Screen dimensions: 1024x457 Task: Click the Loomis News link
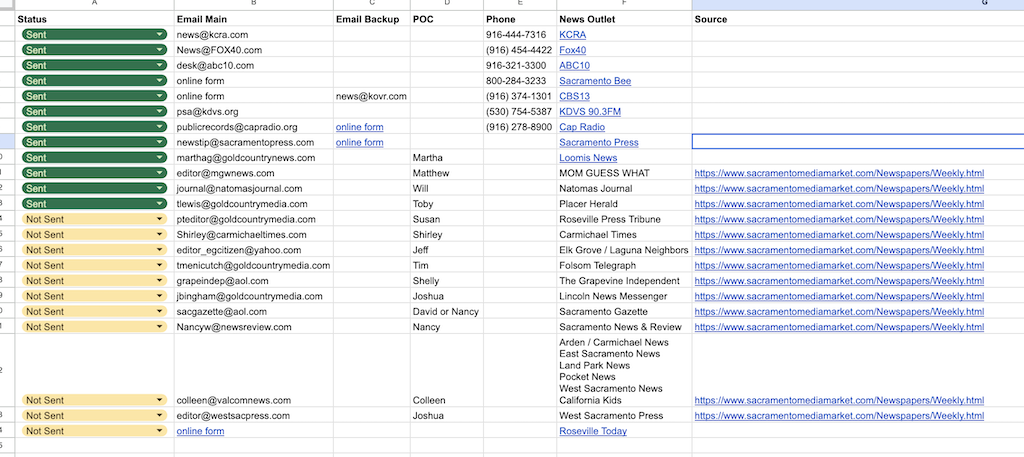click(x=588, y=158)
